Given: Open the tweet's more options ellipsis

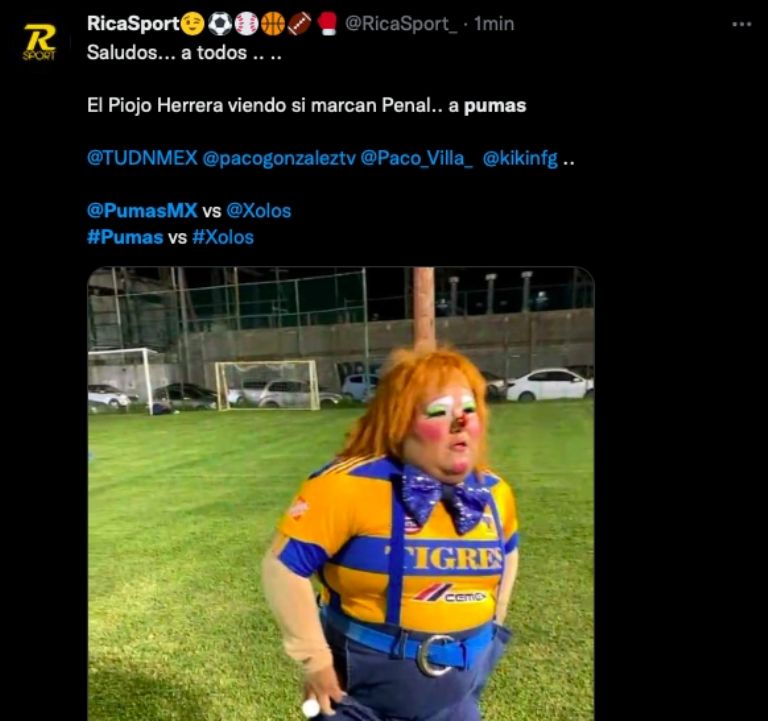Looking at the screenshot, I should pos(741,24).
